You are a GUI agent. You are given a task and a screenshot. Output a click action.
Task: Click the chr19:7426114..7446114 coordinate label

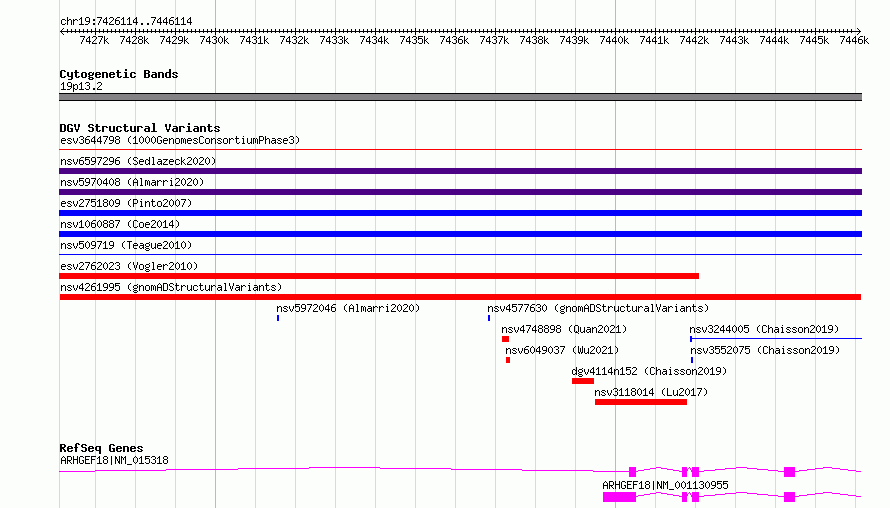(126, 21)
